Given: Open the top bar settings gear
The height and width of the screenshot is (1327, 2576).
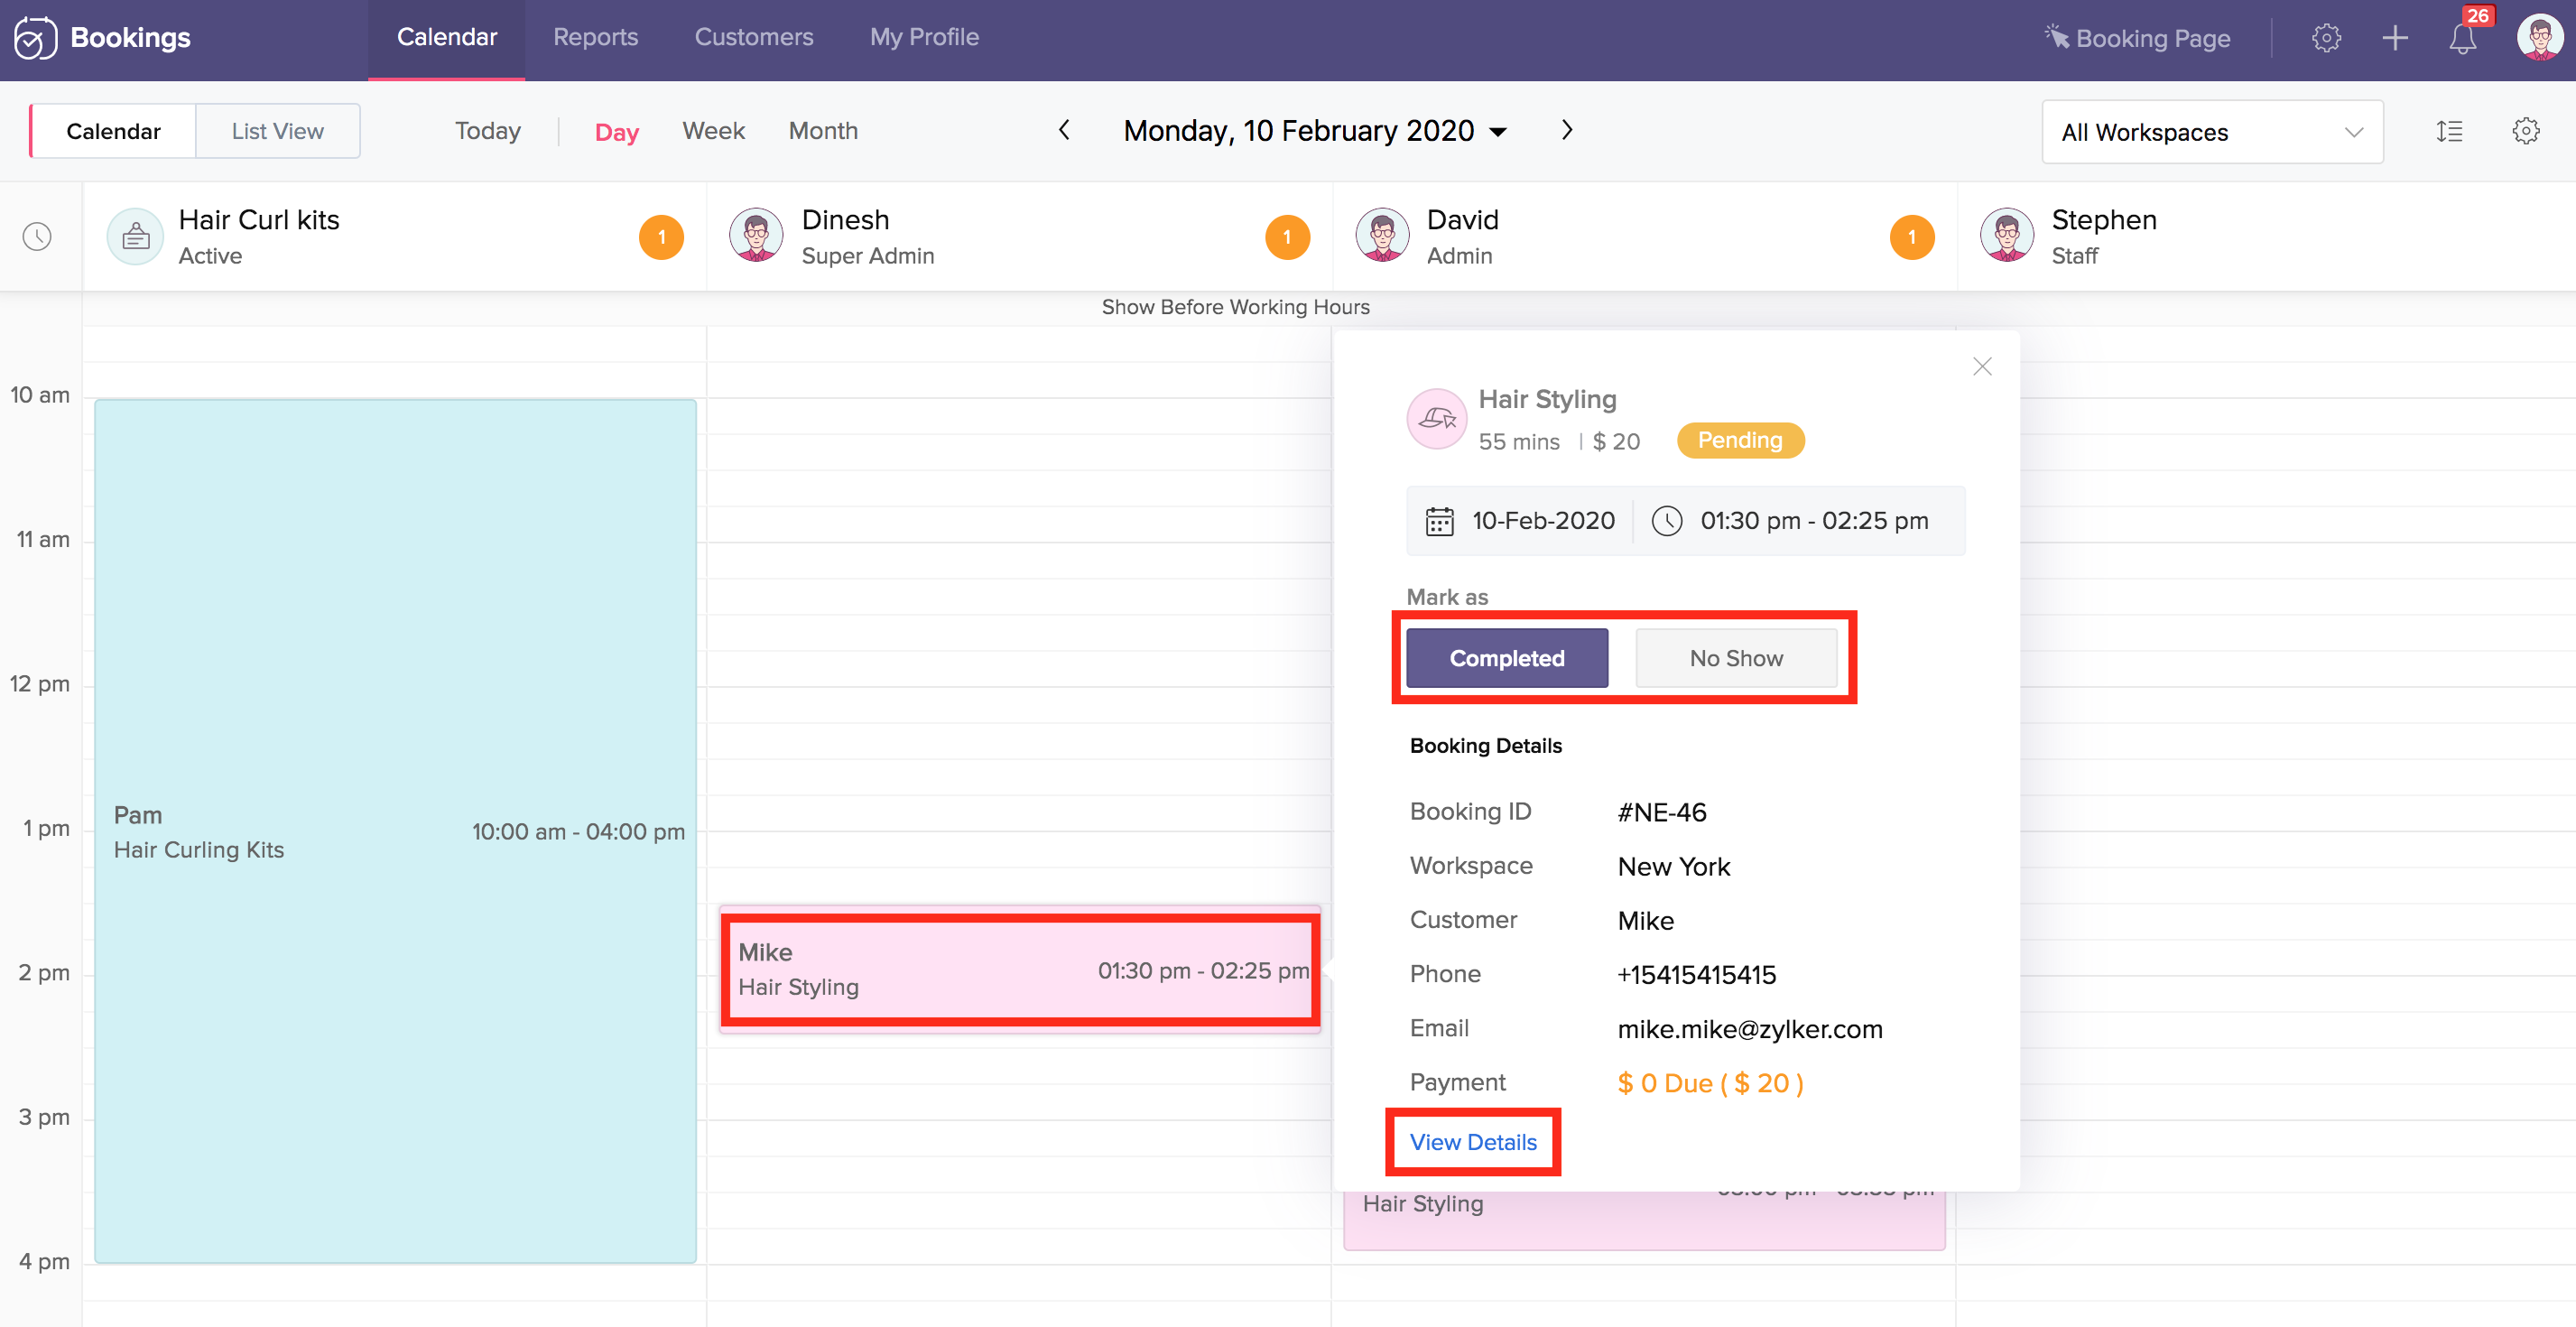Looking at the screenshot, I should tap(2326, 39).
